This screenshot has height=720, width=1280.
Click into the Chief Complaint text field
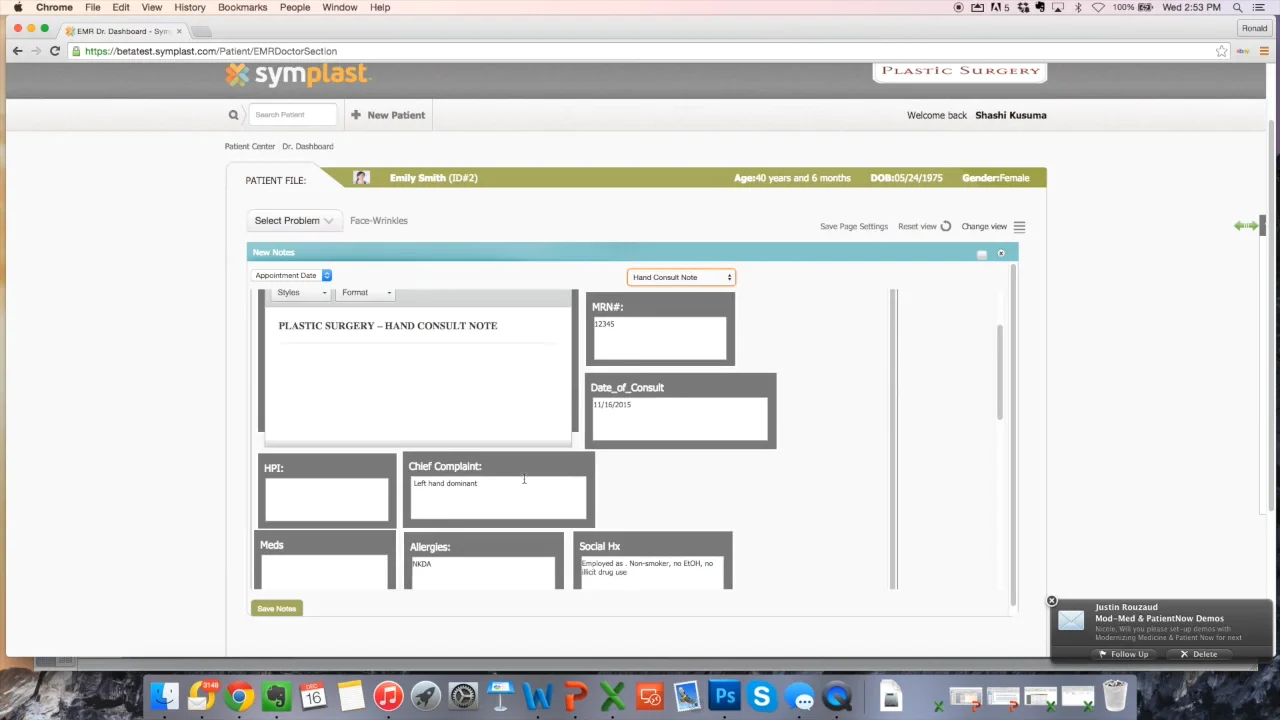[498, 497]
